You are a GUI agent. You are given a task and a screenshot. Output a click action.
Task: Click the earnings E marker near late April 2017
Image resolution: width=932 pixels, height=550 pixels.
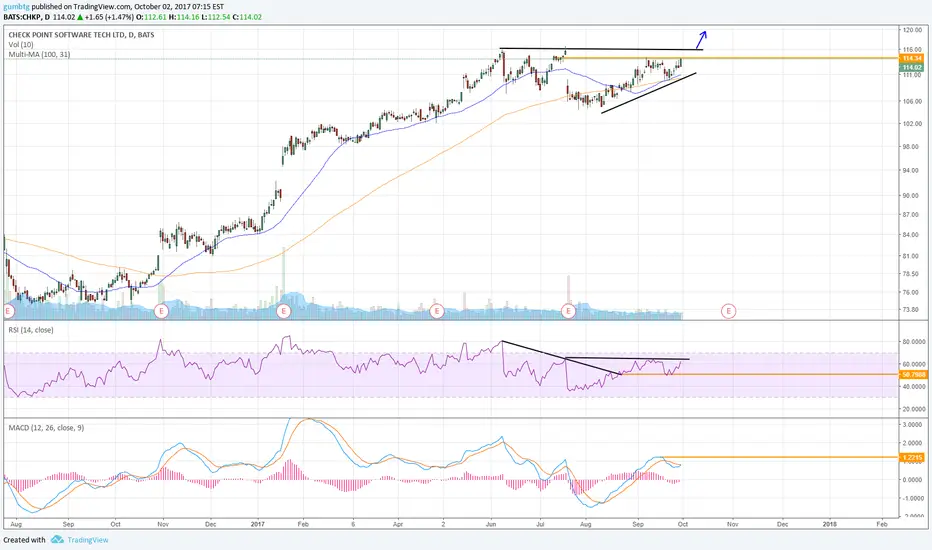pos(437,310)
